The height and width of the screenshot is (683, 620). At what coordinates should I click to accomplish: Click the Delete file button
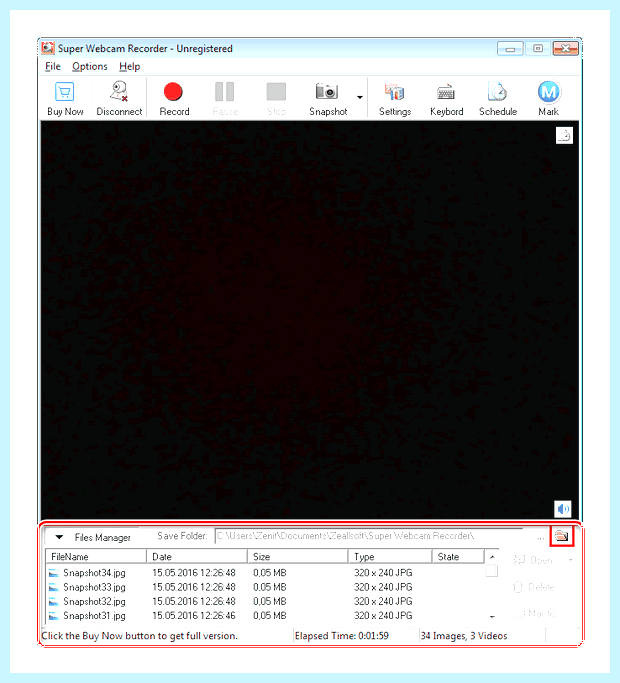pos(533,587)
